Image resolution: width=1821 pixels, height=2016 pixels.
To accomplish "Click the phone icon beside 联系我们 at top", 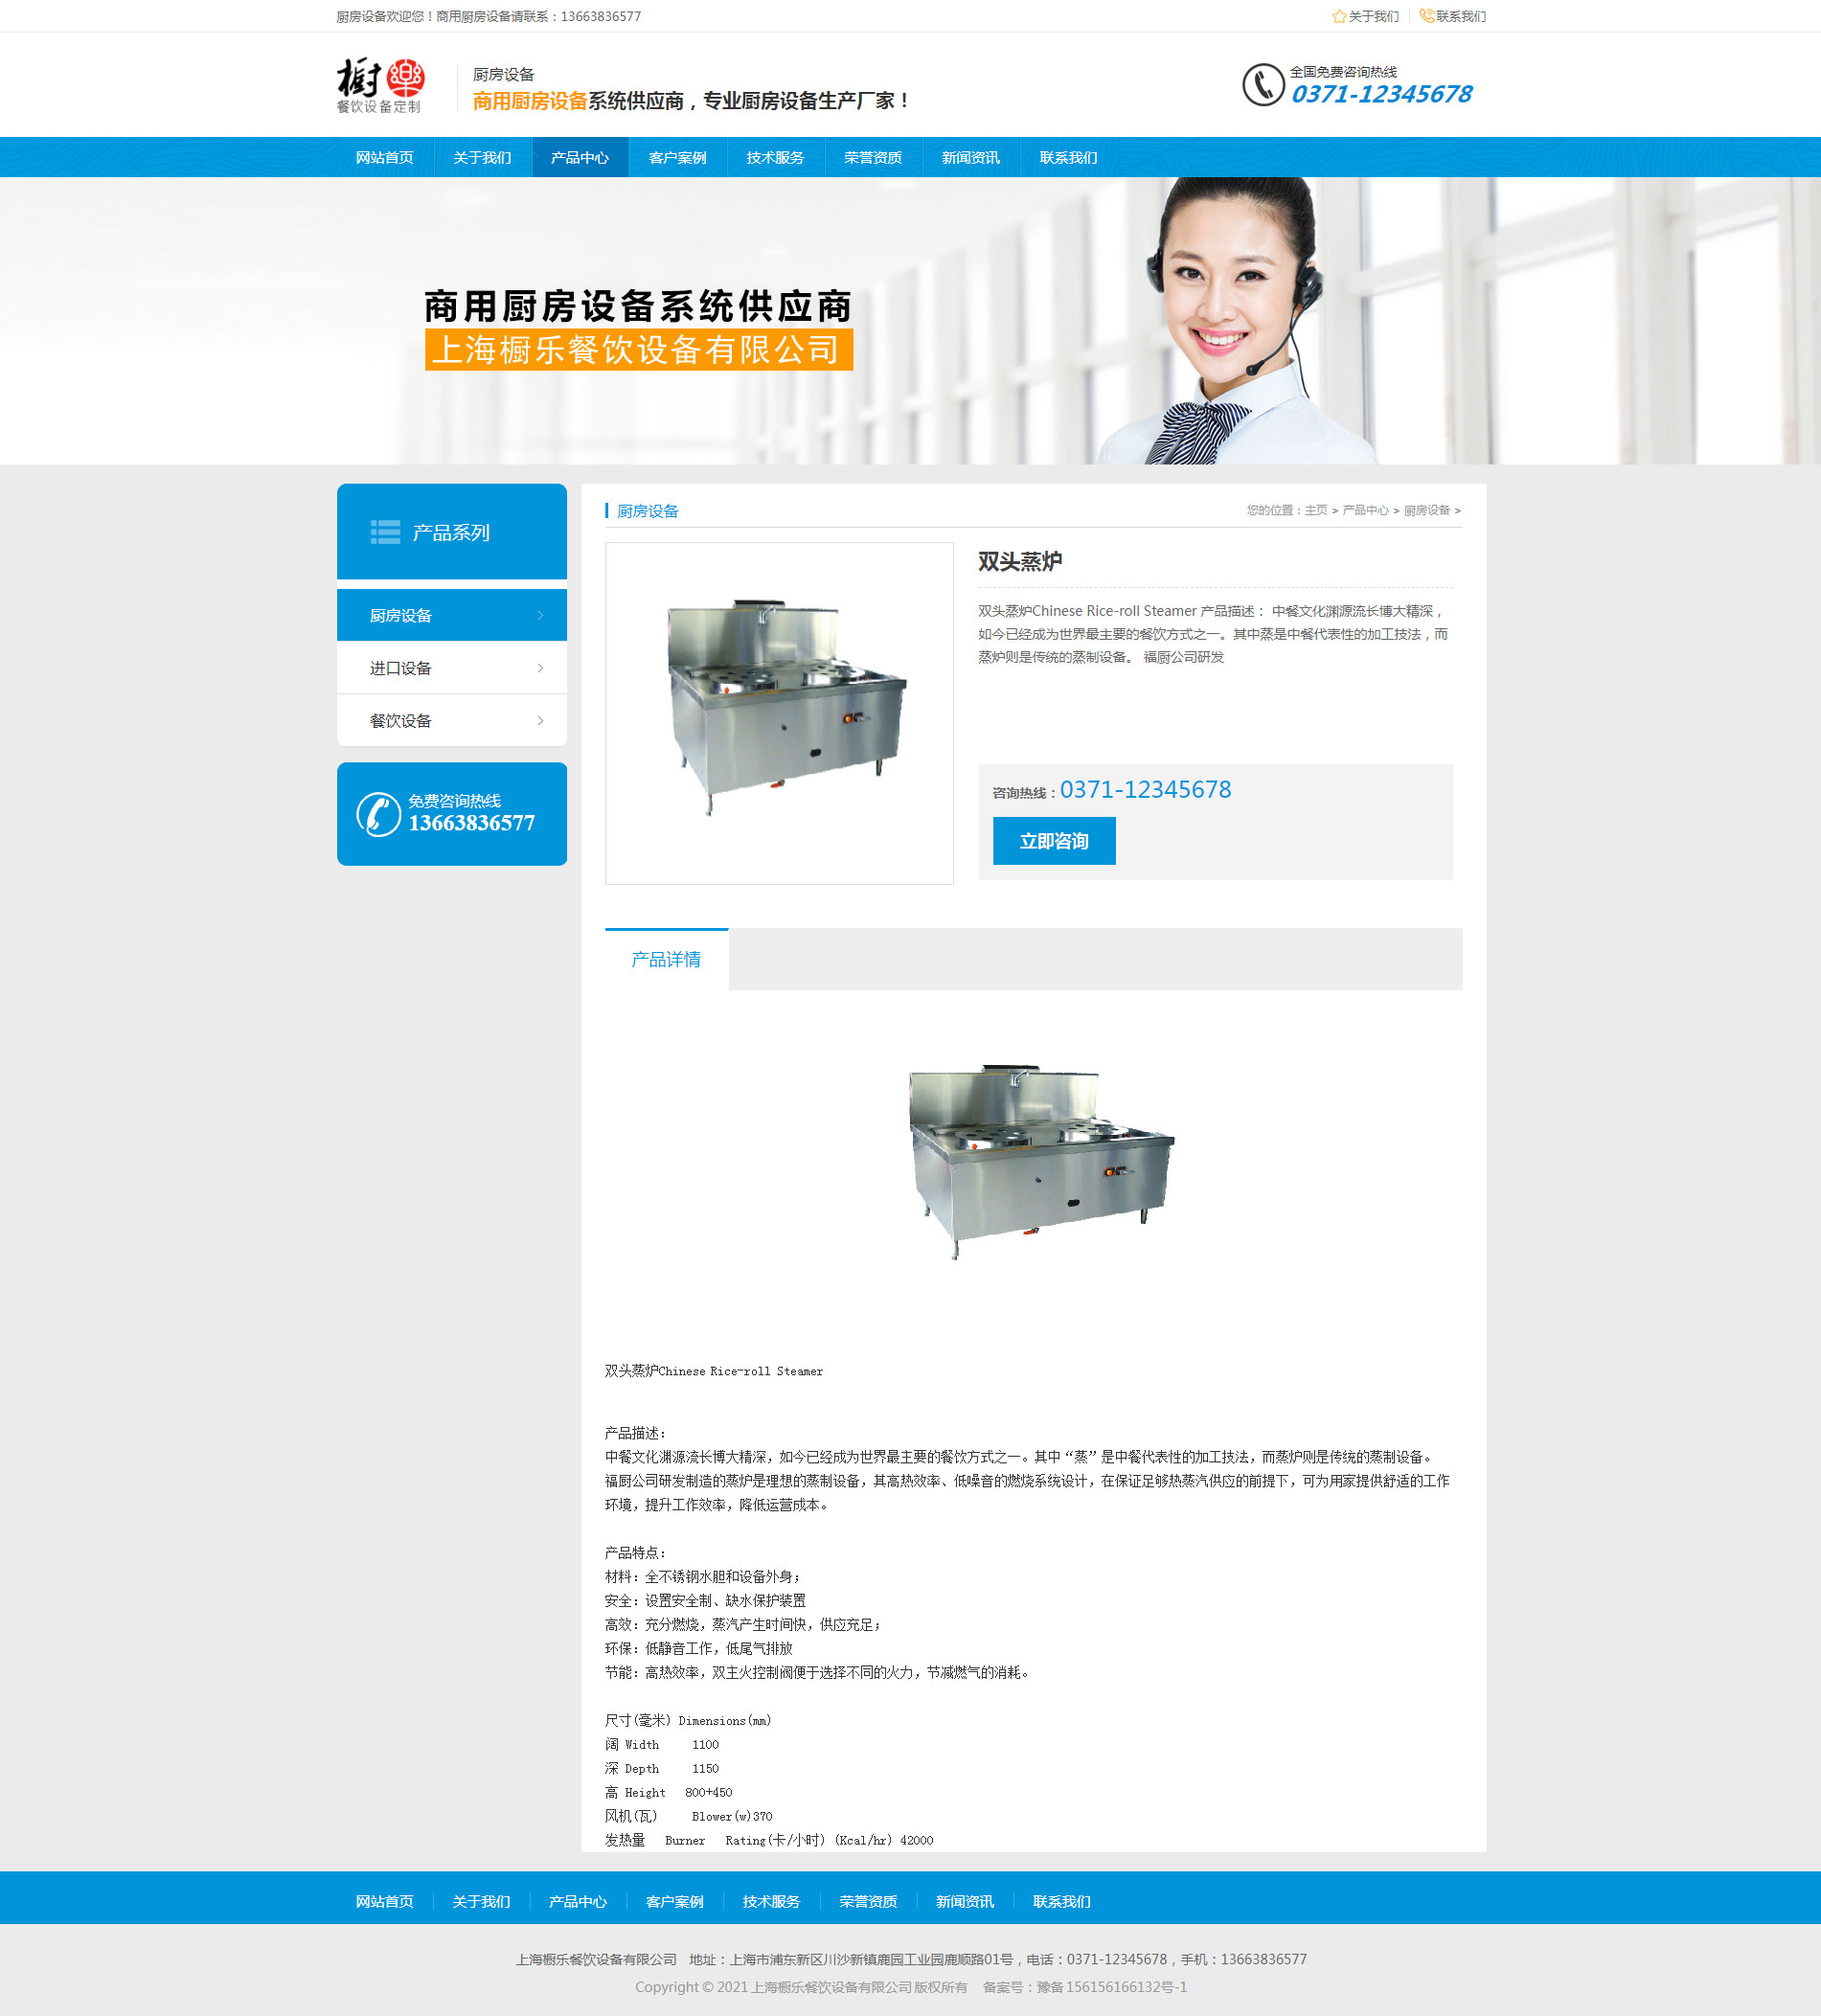I will coord(1426,17).
